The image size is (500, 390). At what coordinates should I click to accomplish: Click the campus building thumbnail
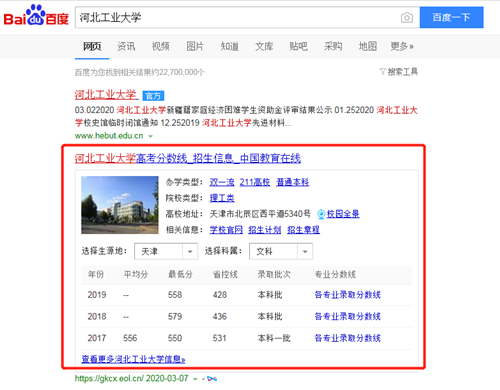[120, 205]
